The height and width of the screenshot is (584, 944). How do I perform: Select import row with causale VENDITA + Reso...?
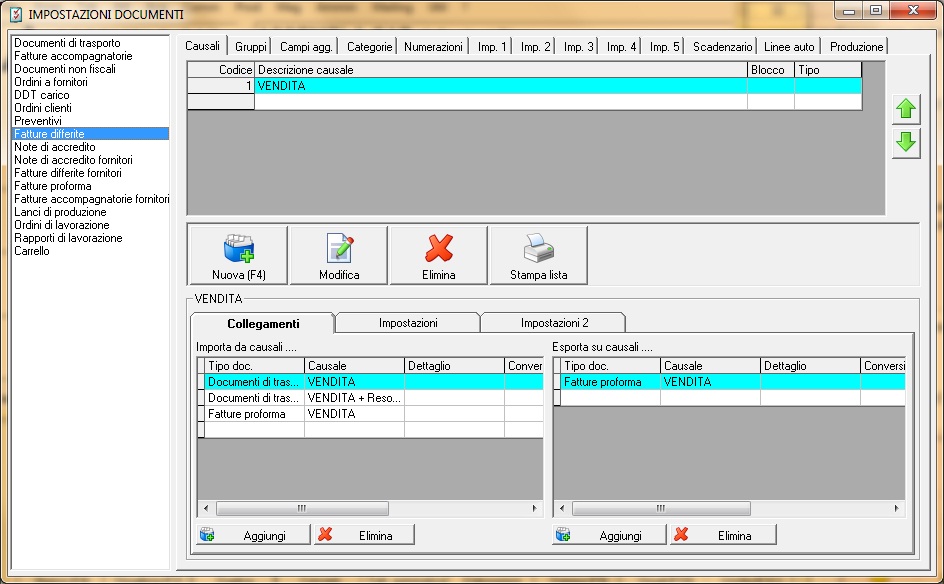(370, 397)
